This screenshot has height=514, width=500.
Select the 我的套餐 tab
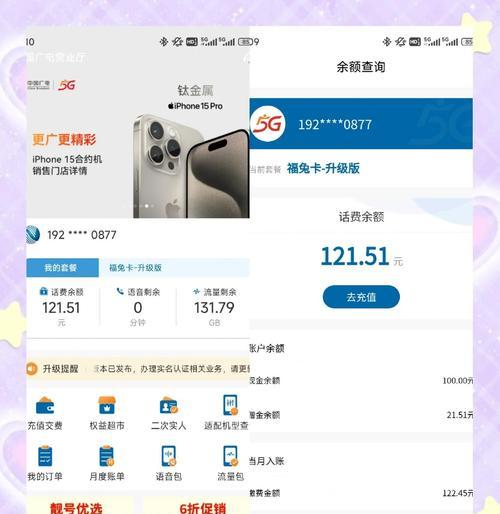(x=62, y=268)
